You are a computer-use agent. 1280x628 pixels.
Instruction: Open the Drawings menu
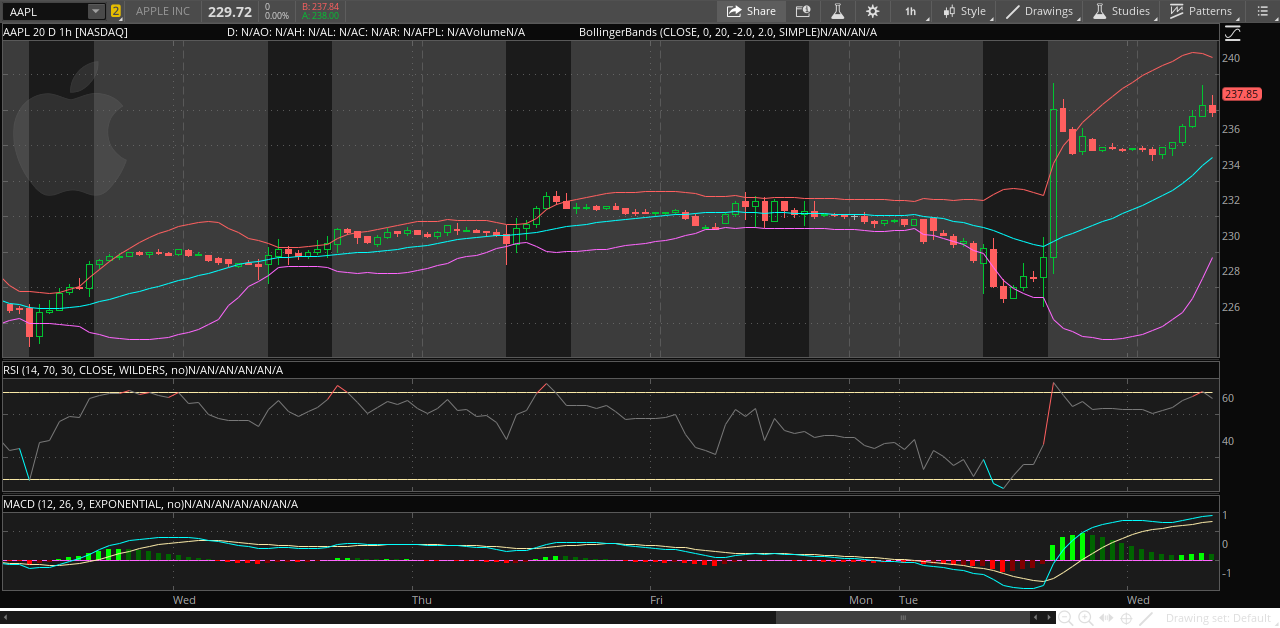(1039, 11)
